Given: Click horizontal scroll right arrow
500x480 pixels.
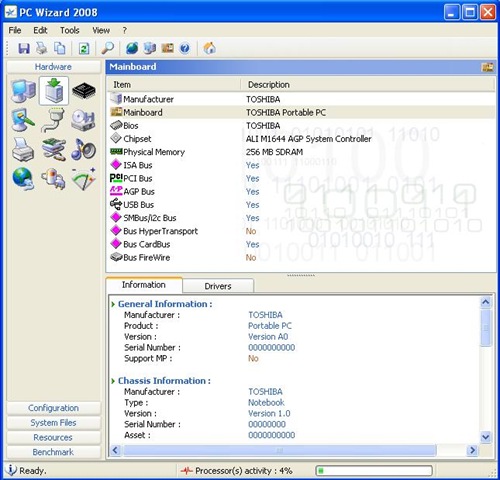Looking at the screenshot, I should pyautogui.click(x=472, y=450).
